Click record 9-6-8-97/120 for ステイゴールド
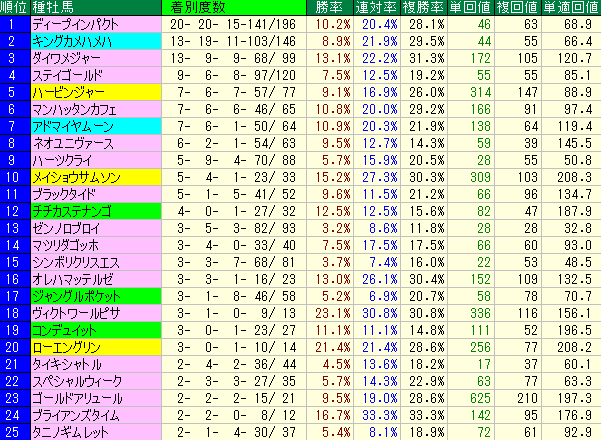Image resolution: width=601 pixels, height=440 pixels. click(234, 75)
